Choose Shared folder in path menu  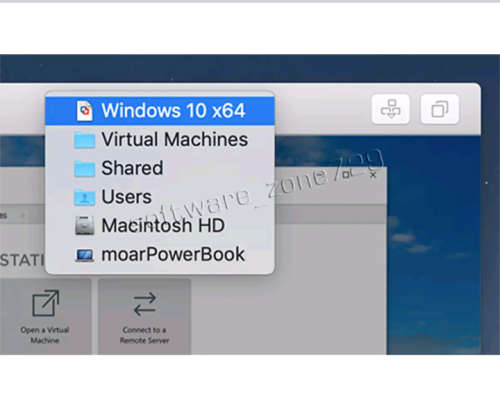[x=160, y=168]
